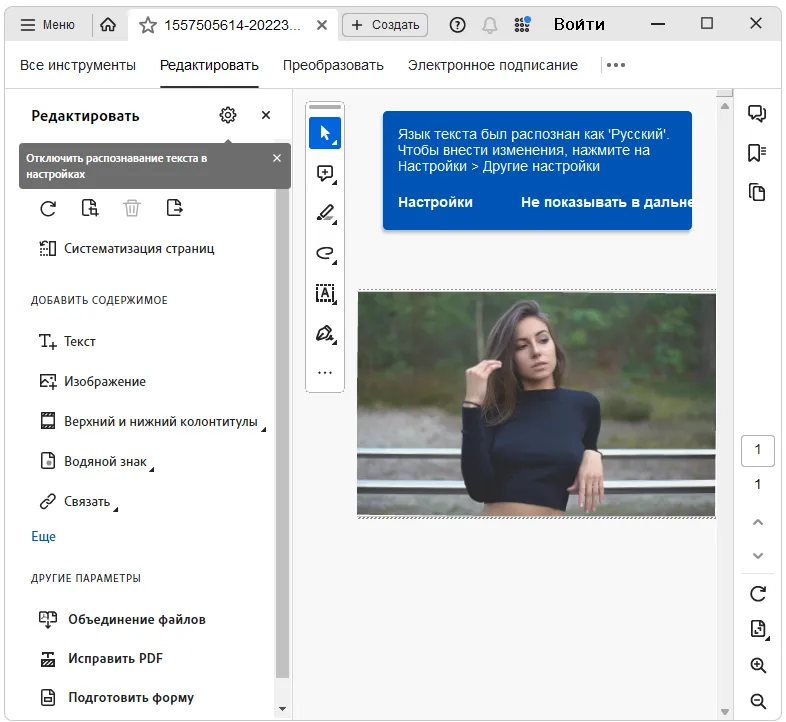This screenshot has height=722, width=786.
Task: Zoom in with magnifier plus
Action: pos(758,665)
